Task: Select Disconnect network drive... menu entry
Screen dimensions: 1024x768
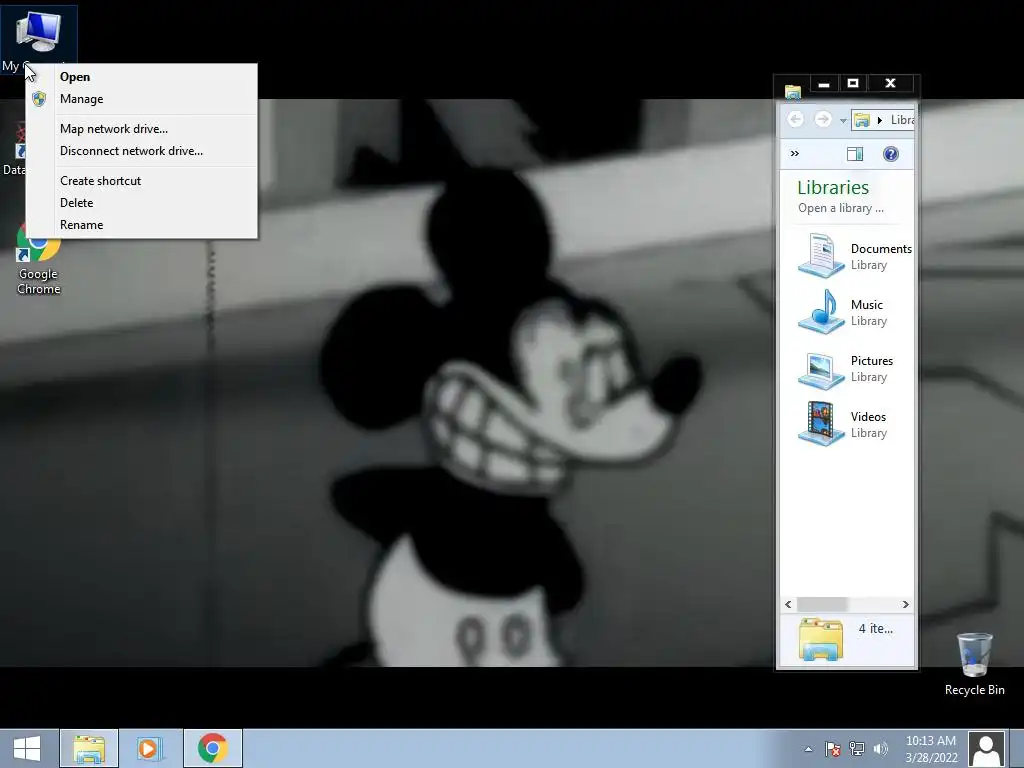Action: click(142, 152)
